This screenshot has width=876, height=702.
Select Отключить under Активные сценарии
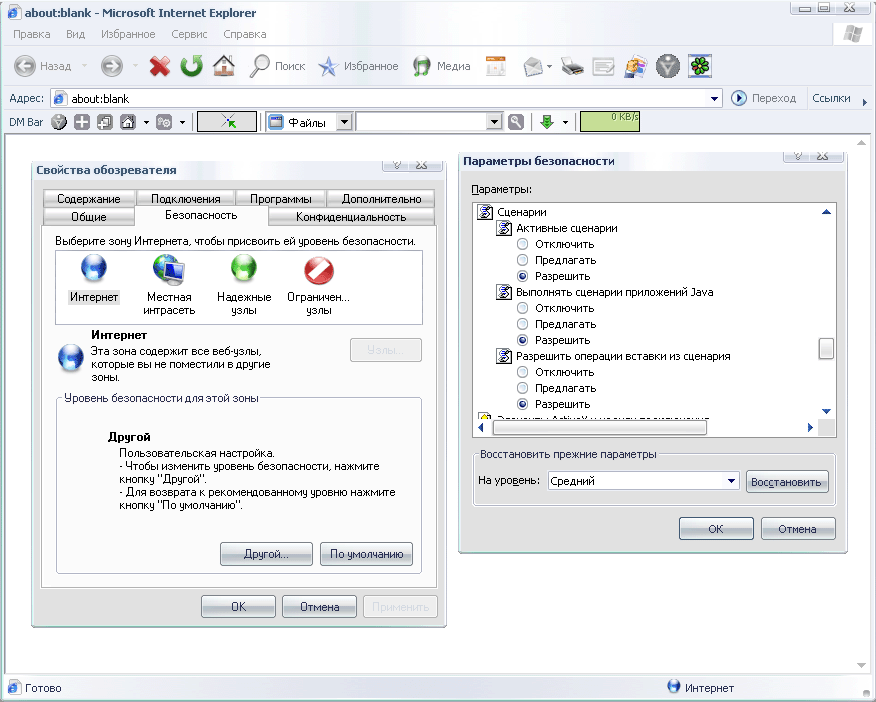[x=523, y=244]
